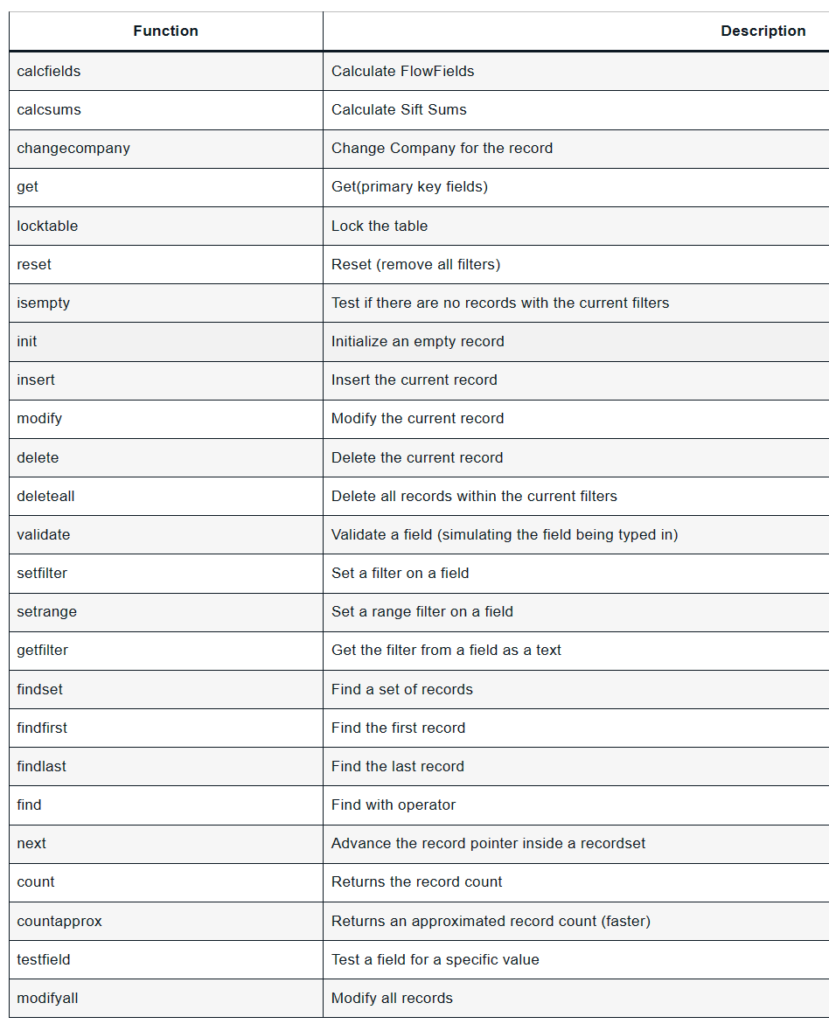Click 'Find a set of records' description

(402, 689)
